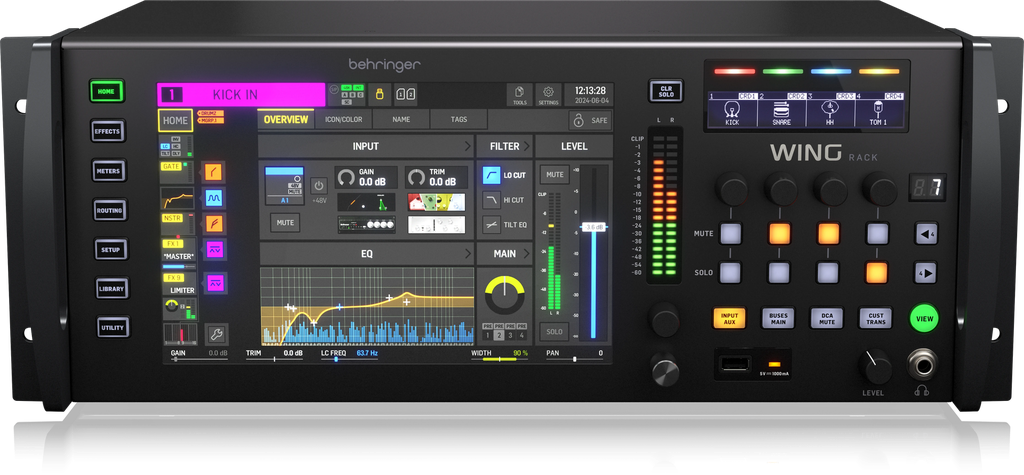Expand the INPUT section chevron
Image resolution: width=1024 pixels, height=475 pixels.
tap(466, 146)
